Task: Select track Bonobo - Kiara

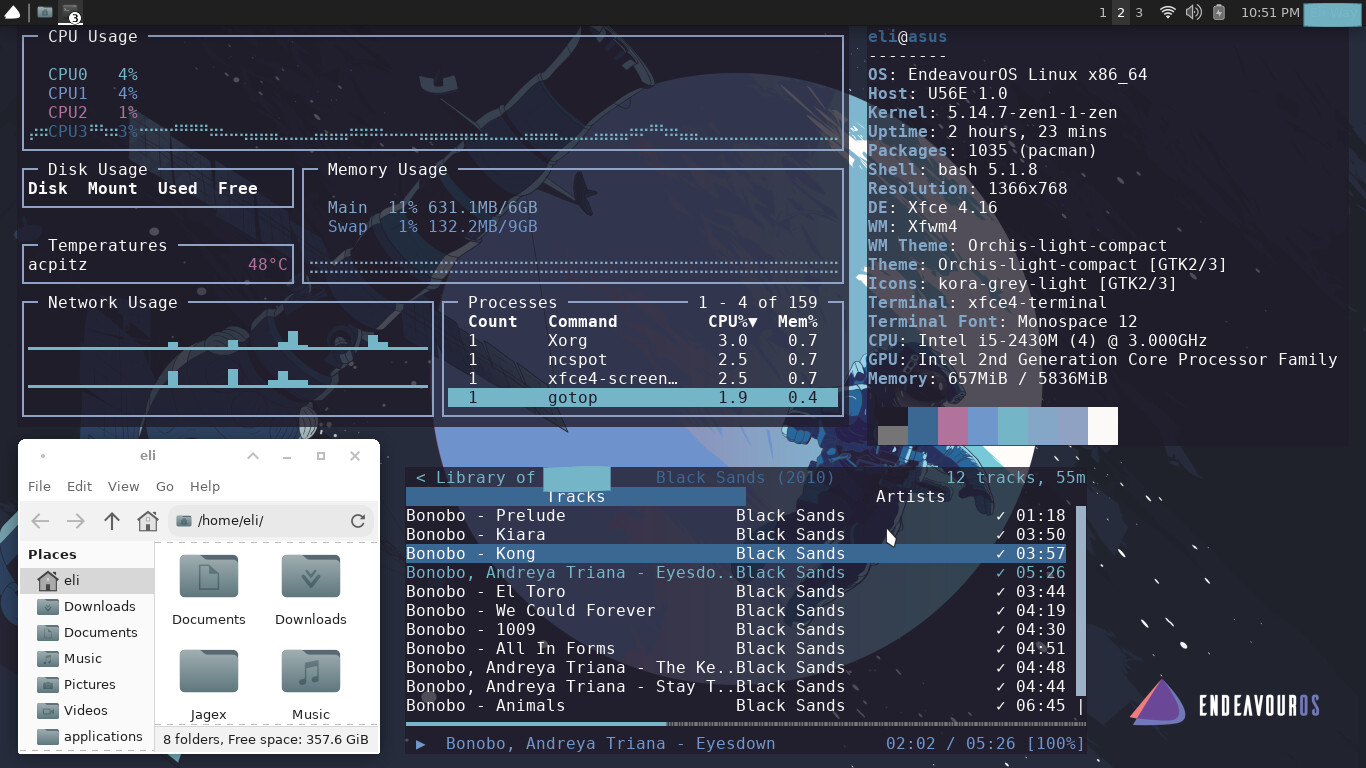Action: [x=736, y=535]
